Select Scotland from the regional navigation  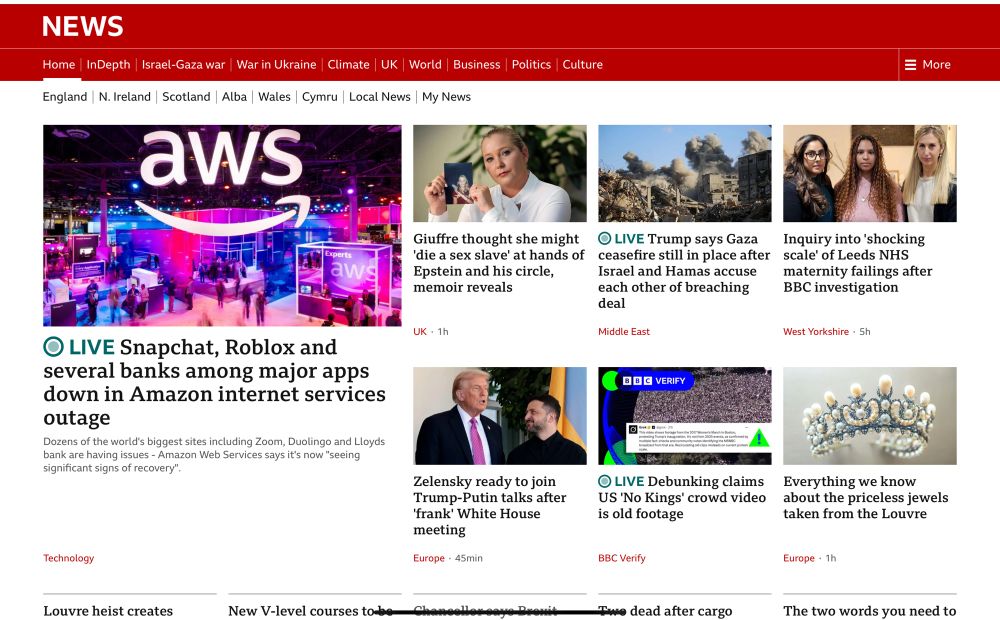(x=186, y=97)
